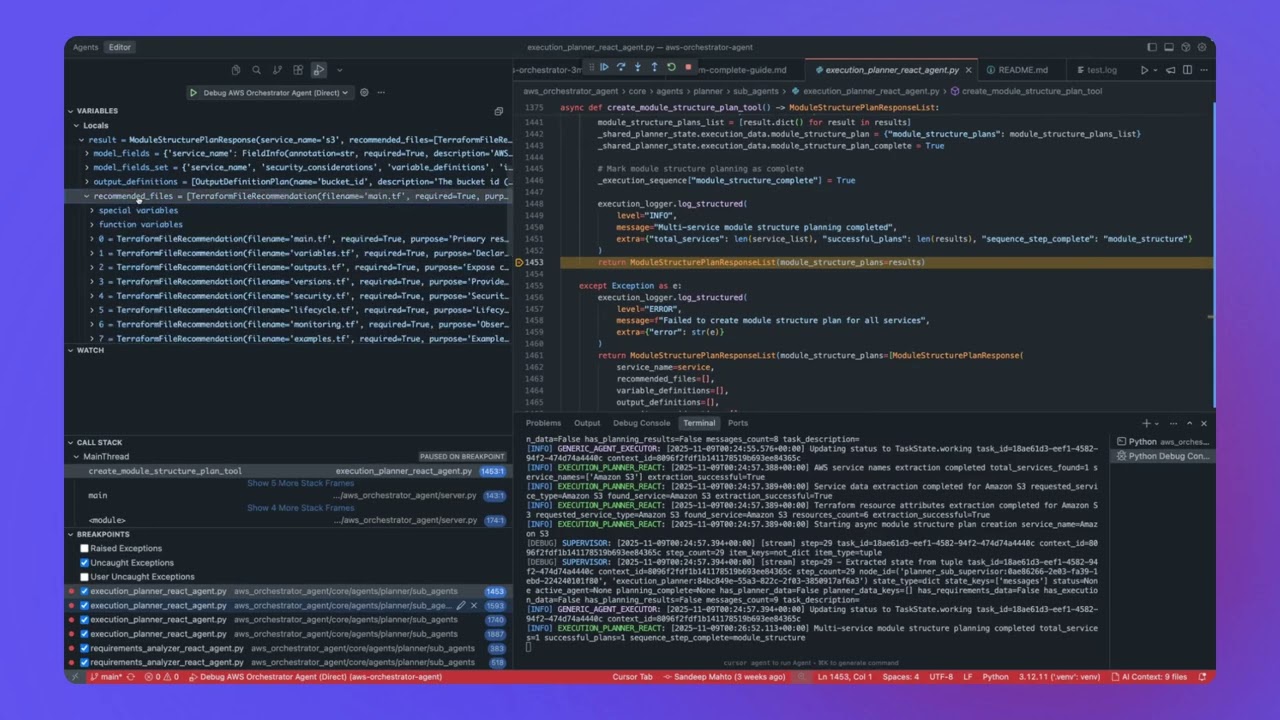The width and height of the screenshot is (1280, 720).
Task: Toggle panel layout icon in title bar
Action: coord(1169,47)
